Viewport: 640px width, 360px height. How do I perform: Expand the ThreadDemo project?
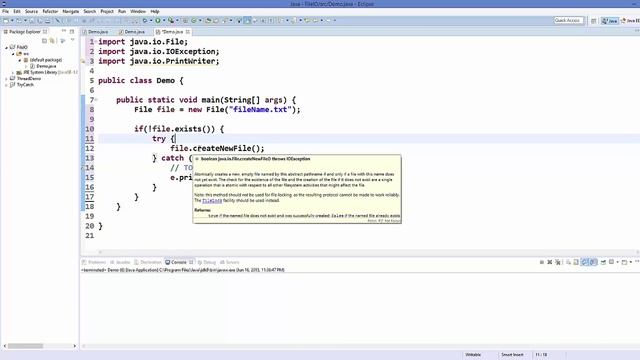pyautogui.click(x=6, y=78)
